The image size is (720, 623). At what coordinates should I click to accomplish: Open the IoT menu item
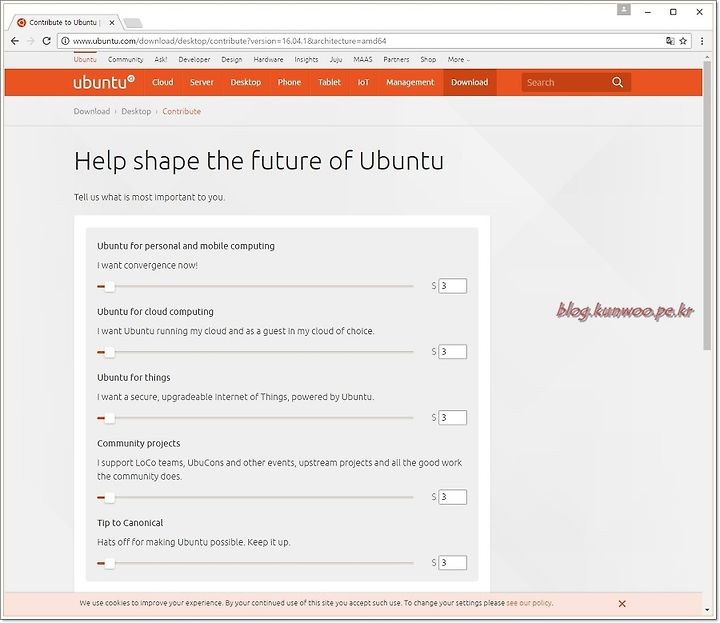pos(363,82)
